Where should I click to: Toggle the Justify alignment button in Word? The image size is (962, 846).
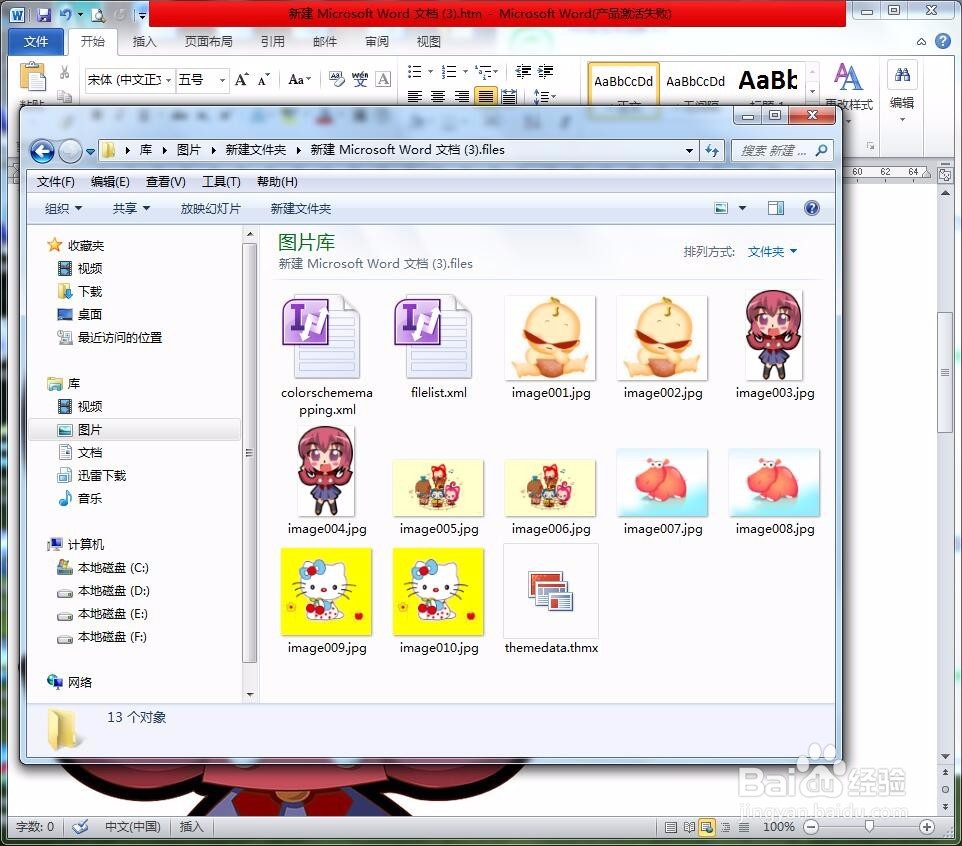(485, 96)
